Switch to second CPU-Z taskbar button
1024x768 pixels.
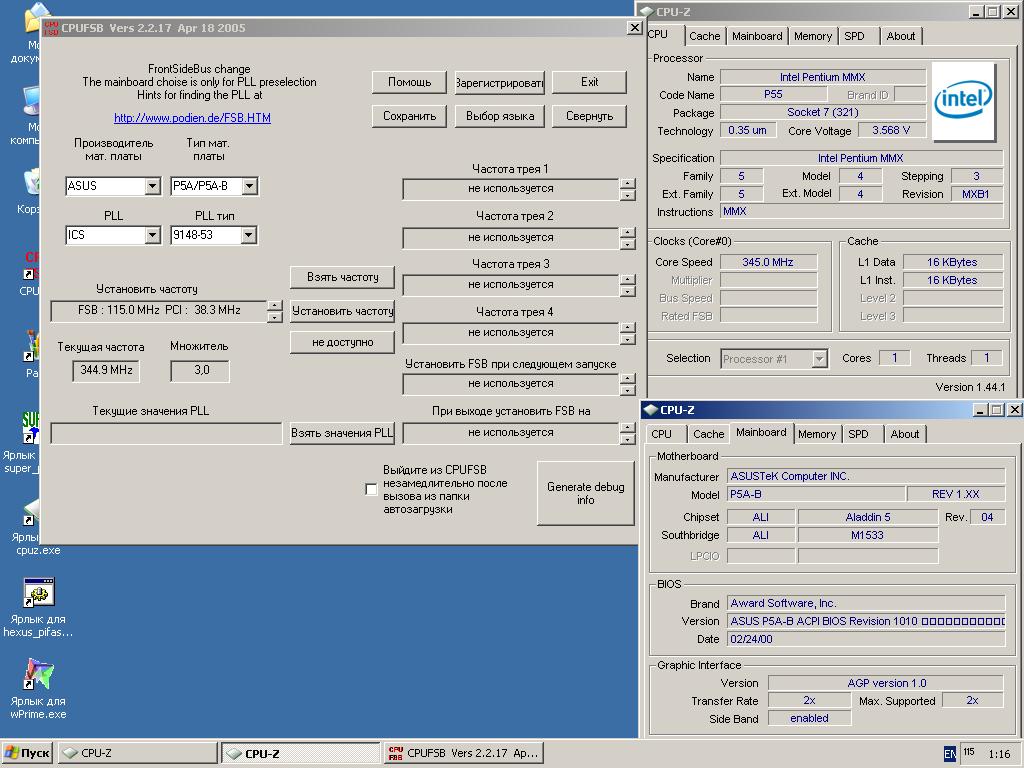coord(301,753)
